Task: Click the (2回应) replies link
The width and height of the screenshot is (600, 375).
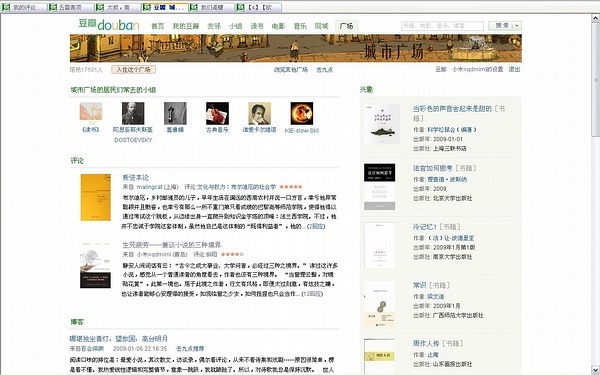Action: point(316,227)
